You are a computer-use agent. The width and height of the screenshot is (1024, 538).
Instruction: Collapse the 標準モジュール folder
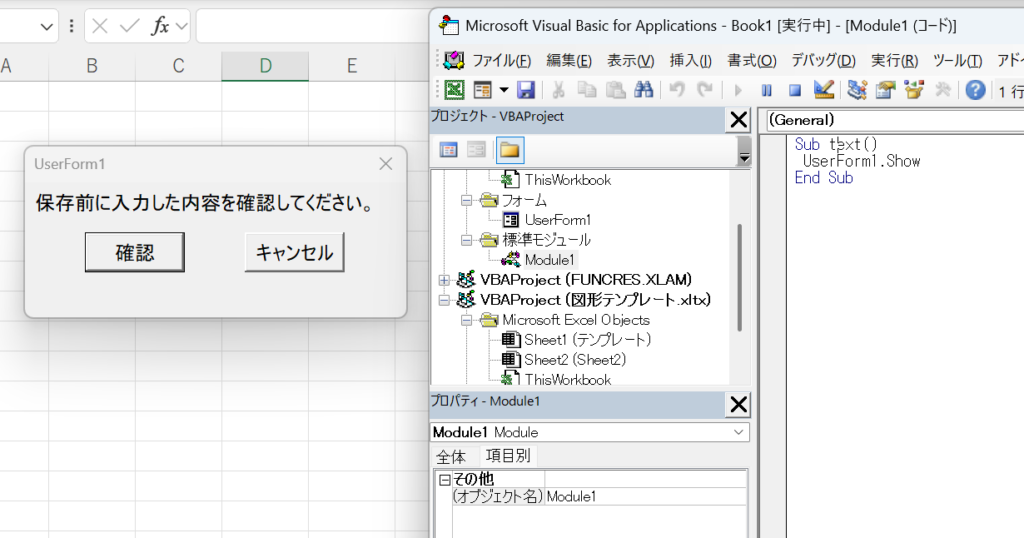point(466,240)
